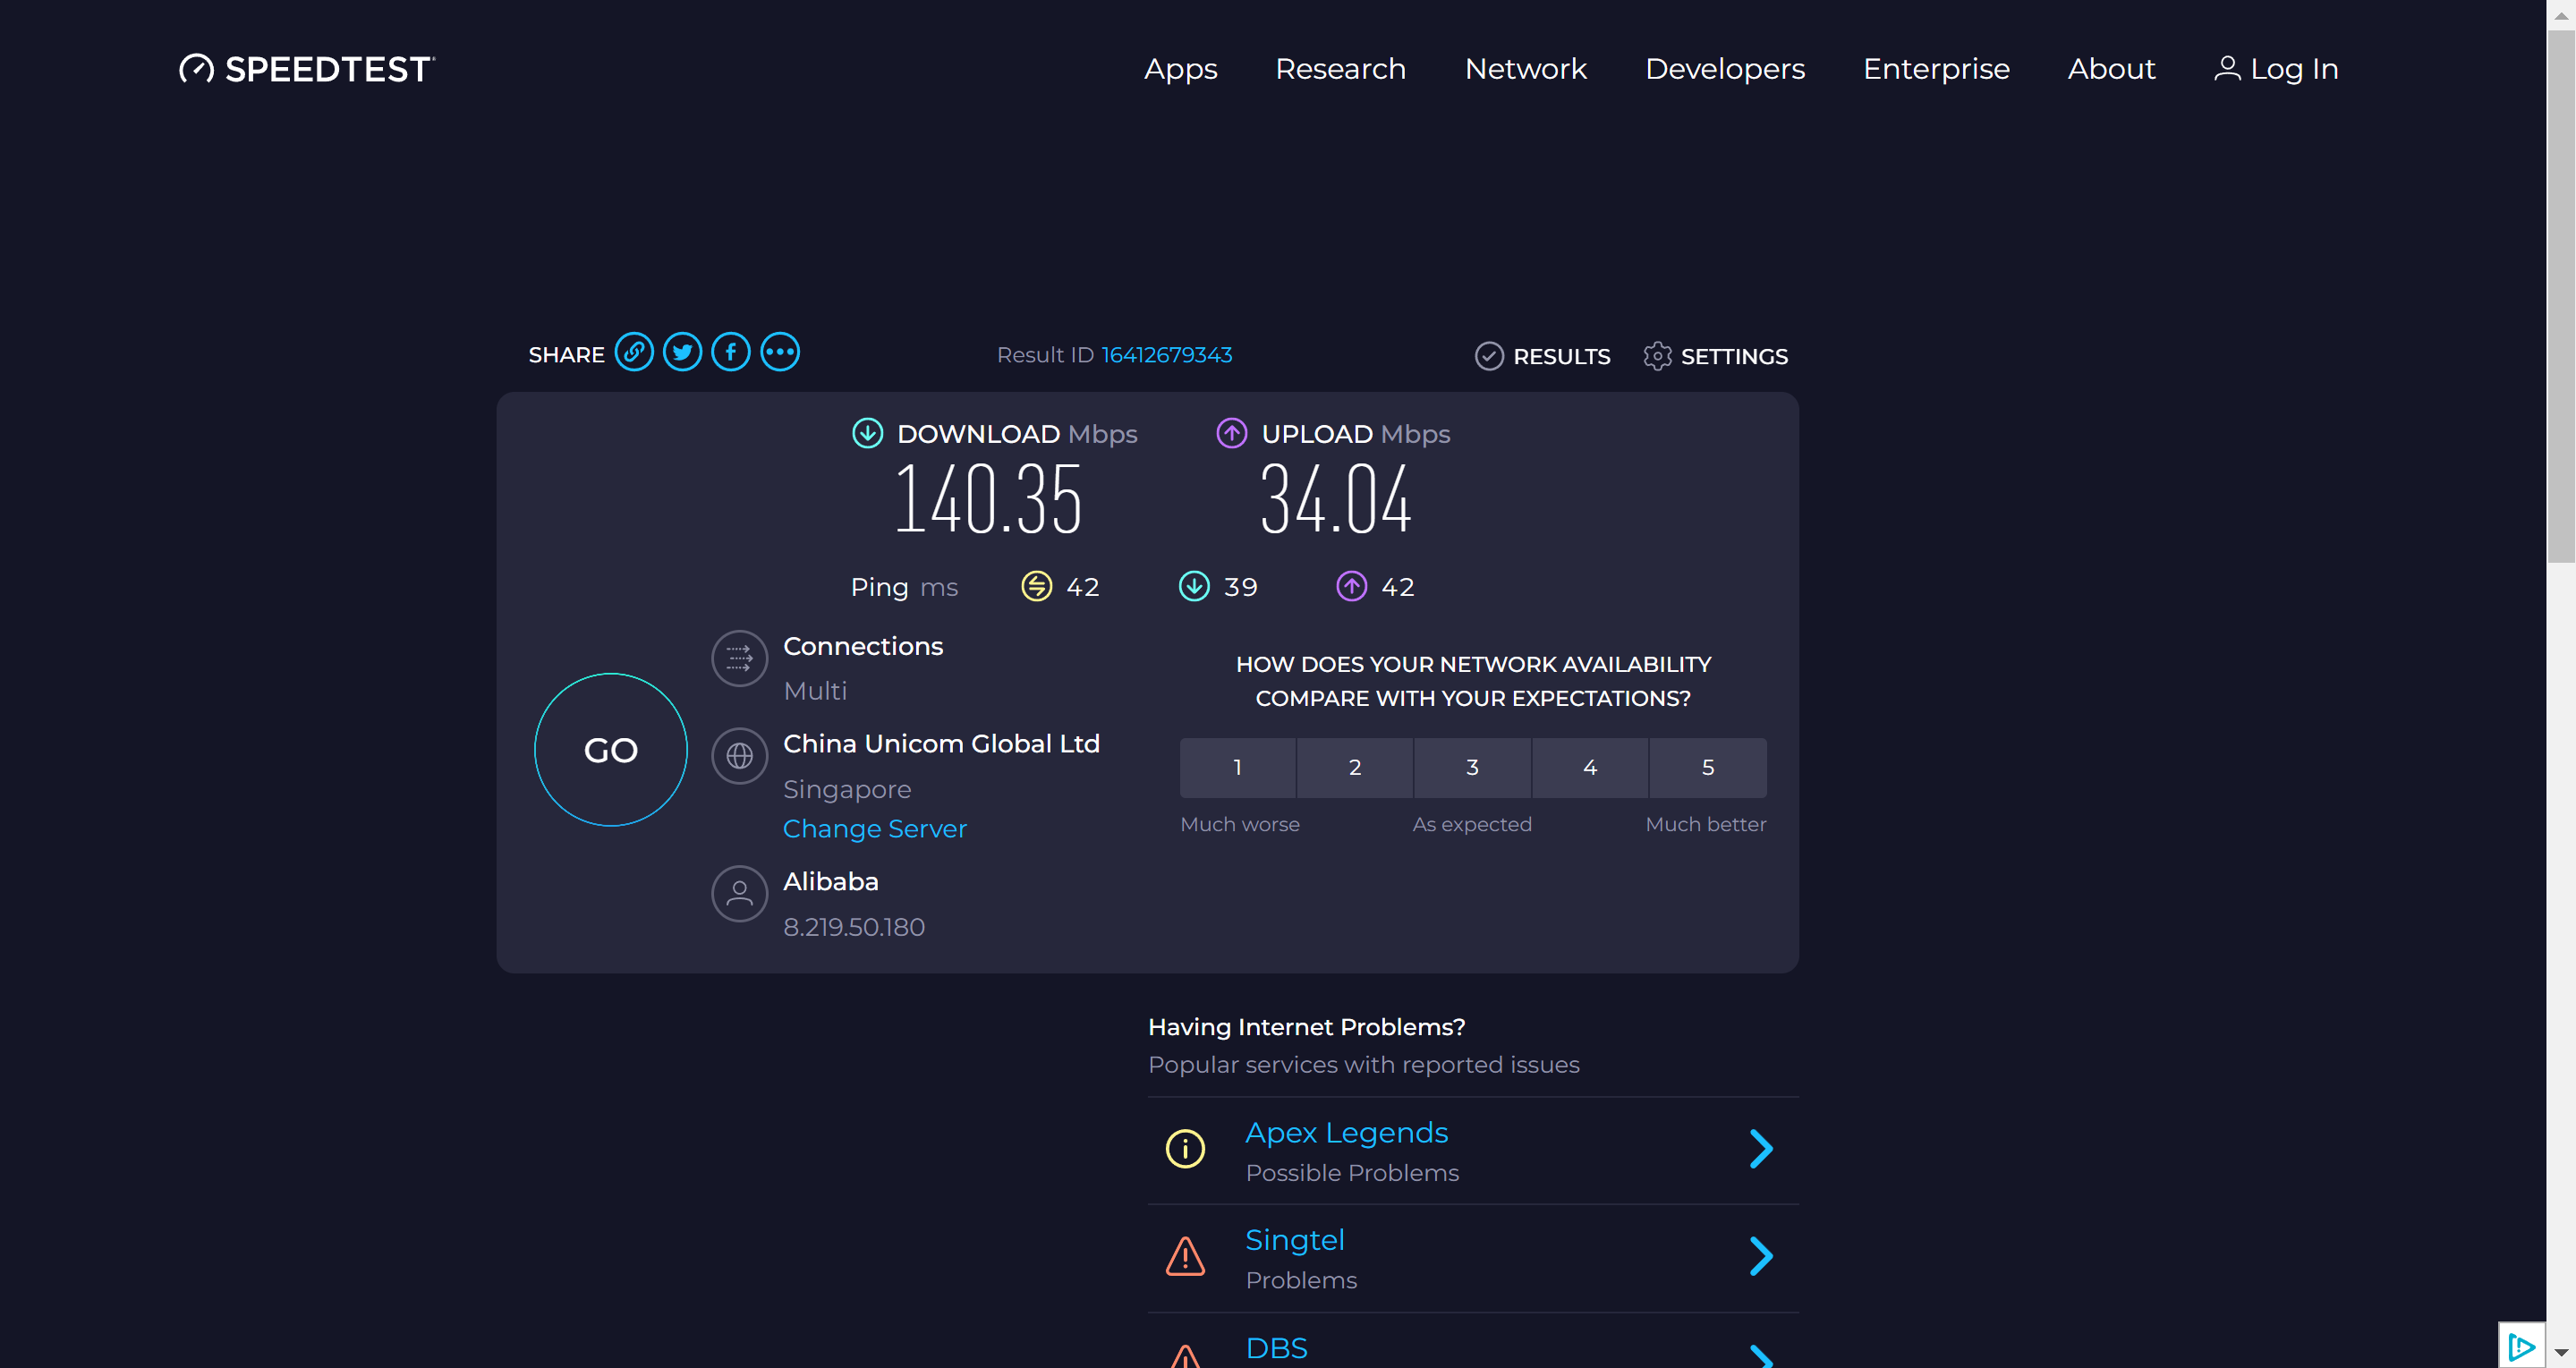Copy share link via chain icon
This screenshot has height=1368, width=2576.
[634, 353]
